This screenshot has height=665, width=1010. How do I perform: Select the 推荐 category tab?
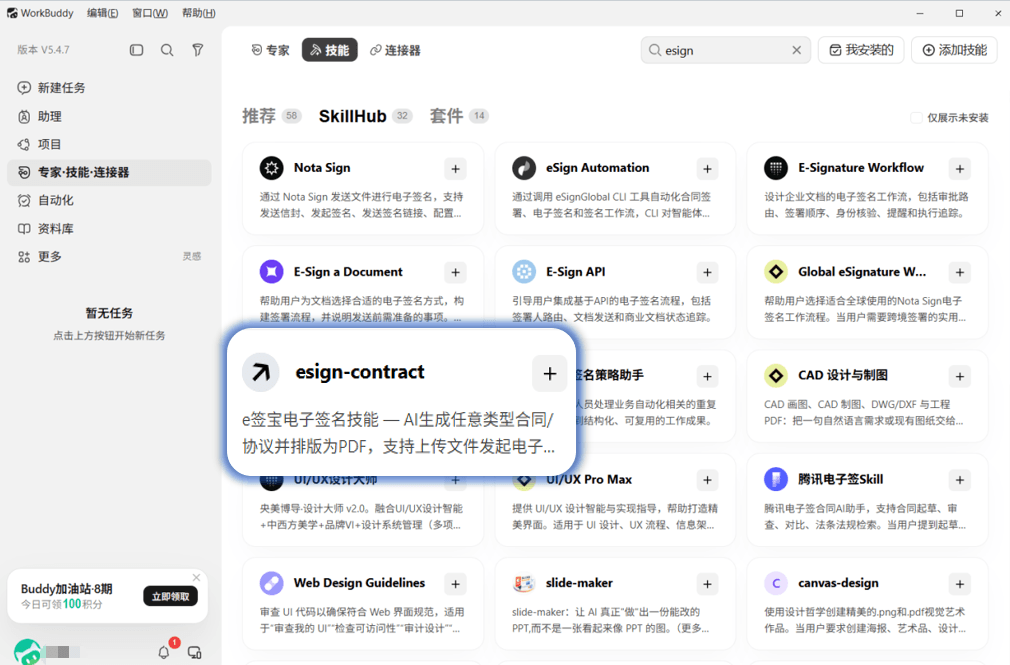tap(271, 116)
